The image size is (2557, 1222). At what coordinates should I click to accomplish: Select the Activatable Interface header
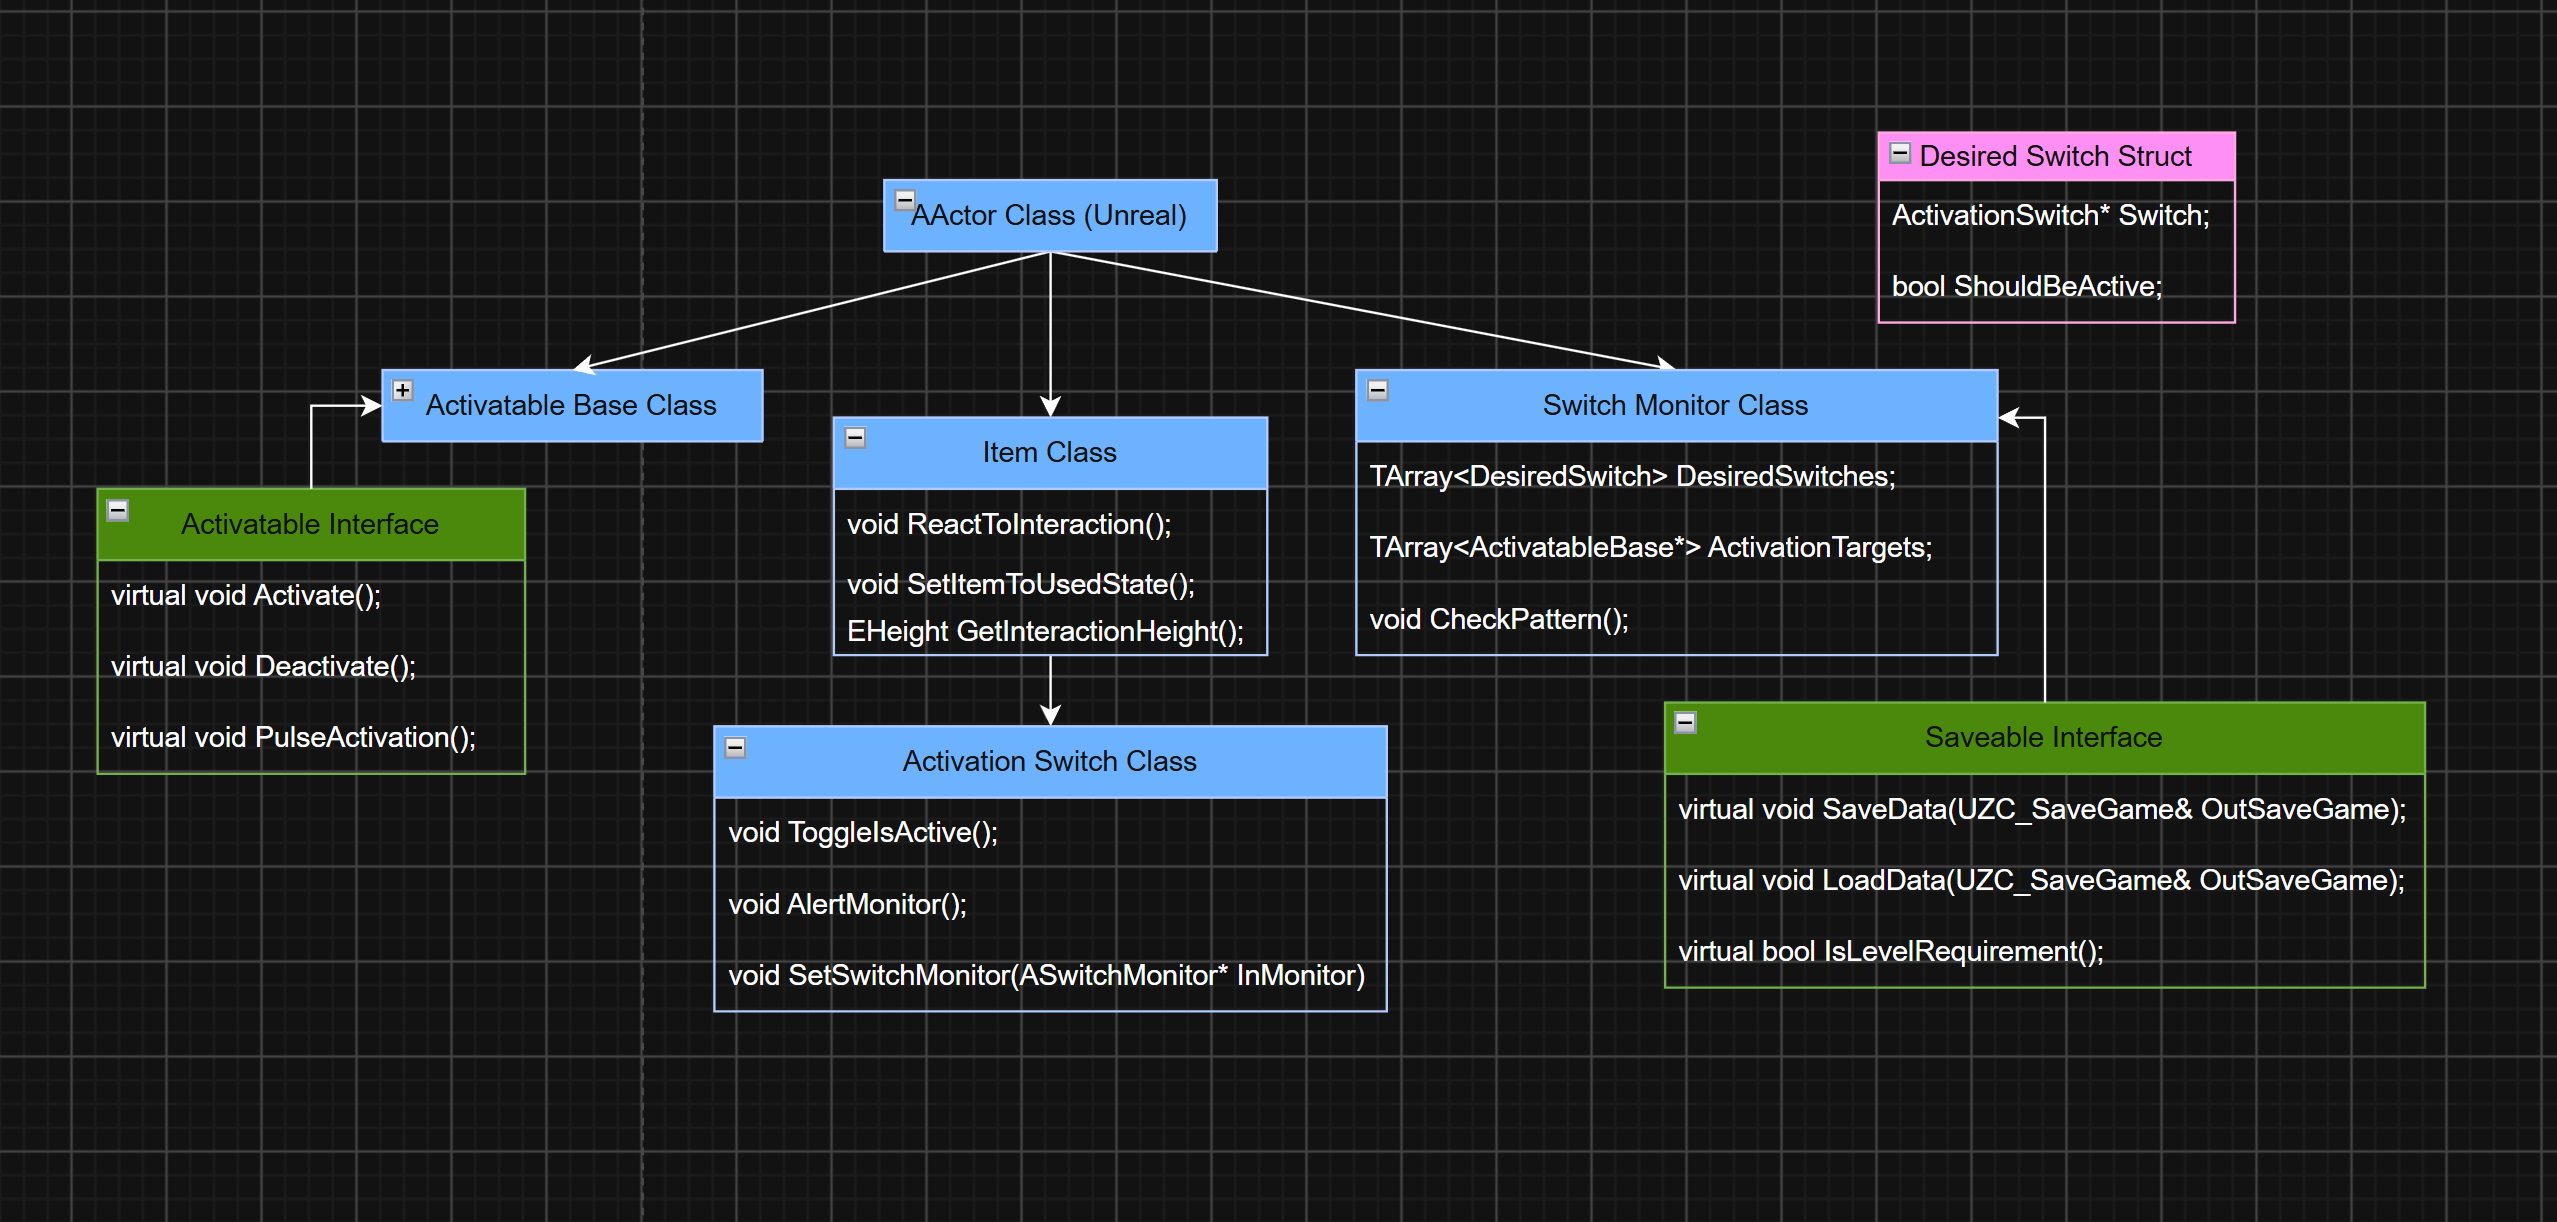[x=311, y=524]
